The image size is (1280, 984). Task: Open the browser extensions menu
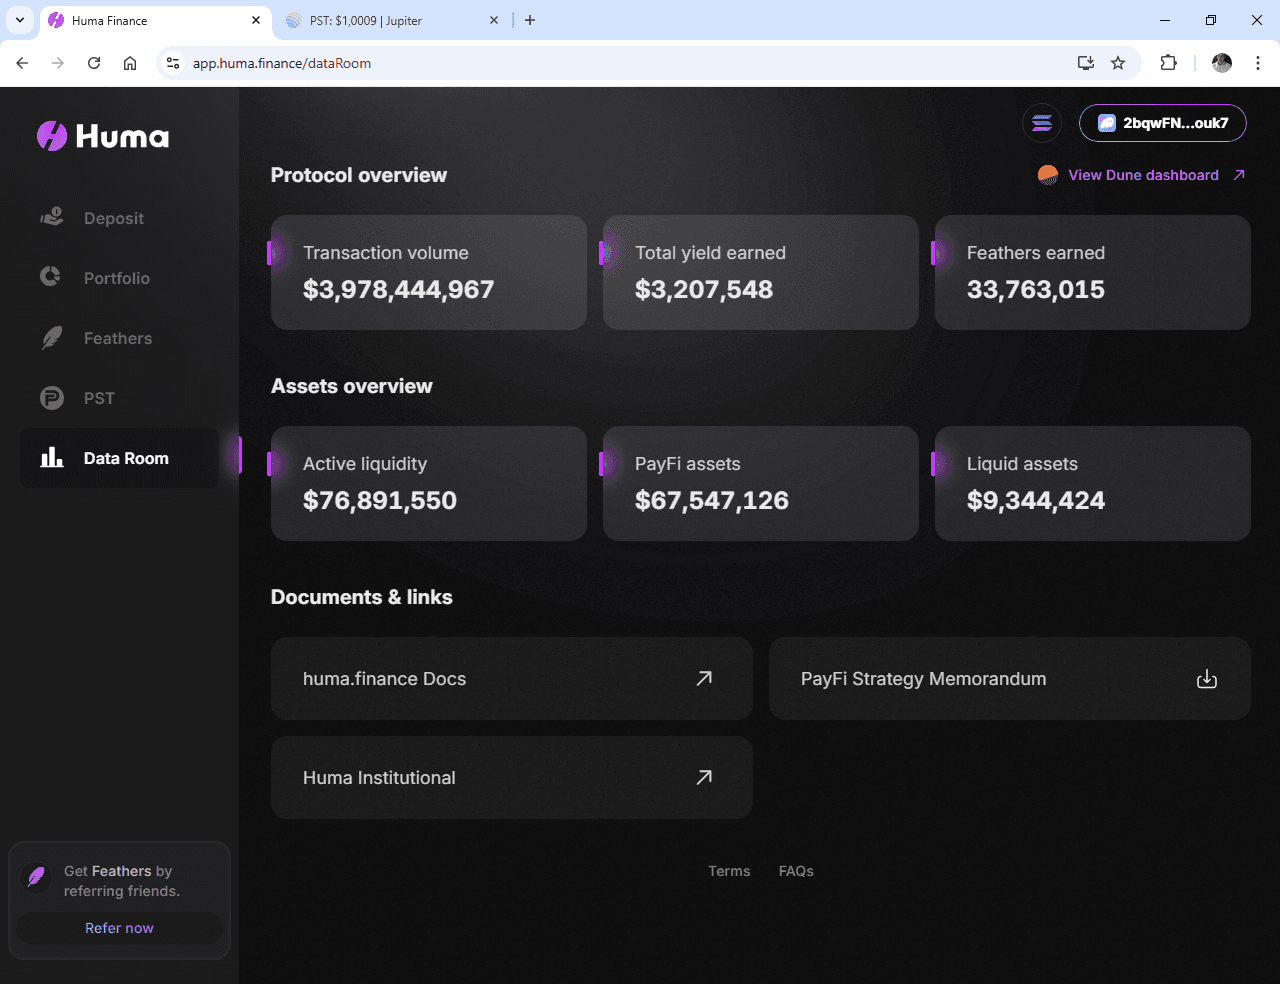pos(1168,63)
